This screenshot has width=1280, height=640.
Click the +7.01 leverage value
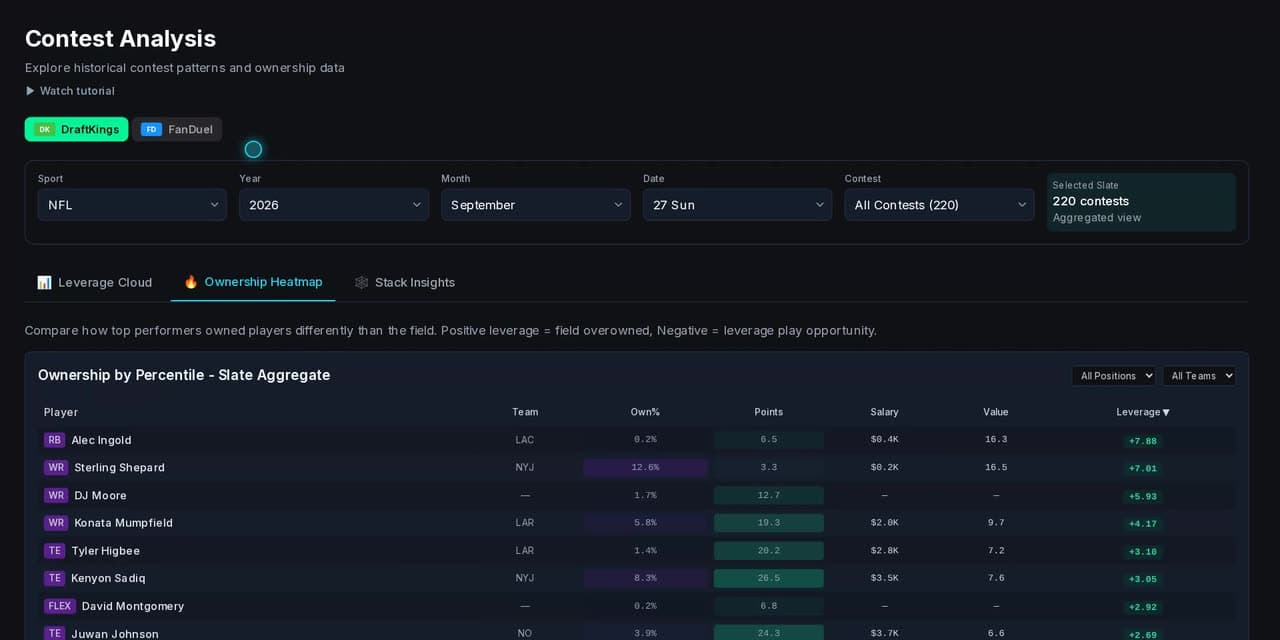[1142, 468]
